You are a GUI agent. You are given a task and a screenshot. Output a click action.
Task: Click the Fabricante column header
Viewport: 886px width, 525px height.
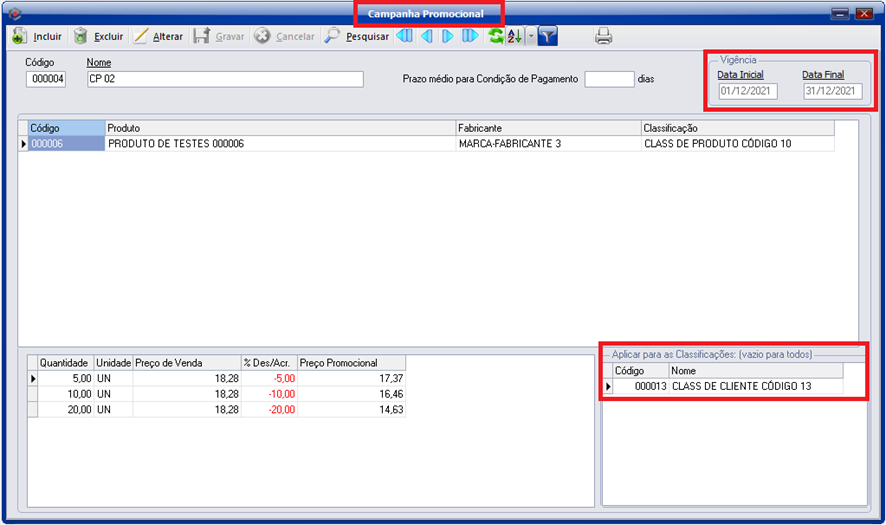(x=547, y=129)
